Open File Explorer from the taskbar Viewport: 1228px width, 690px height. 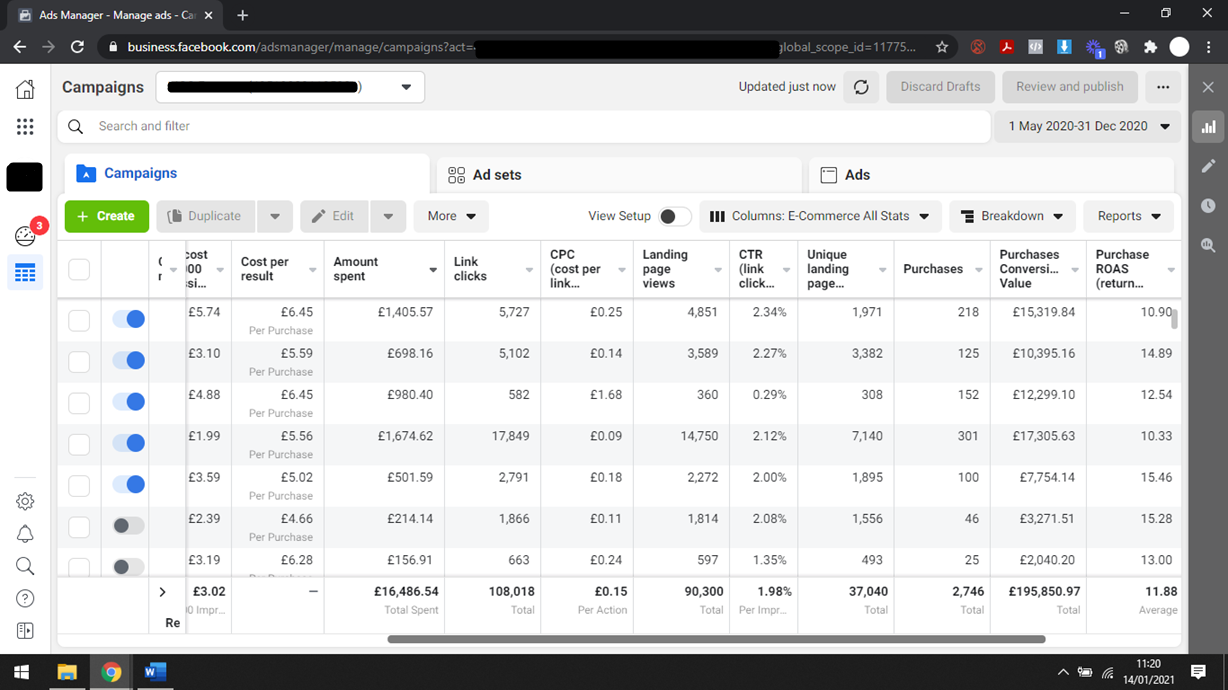[x=67, y=672]
